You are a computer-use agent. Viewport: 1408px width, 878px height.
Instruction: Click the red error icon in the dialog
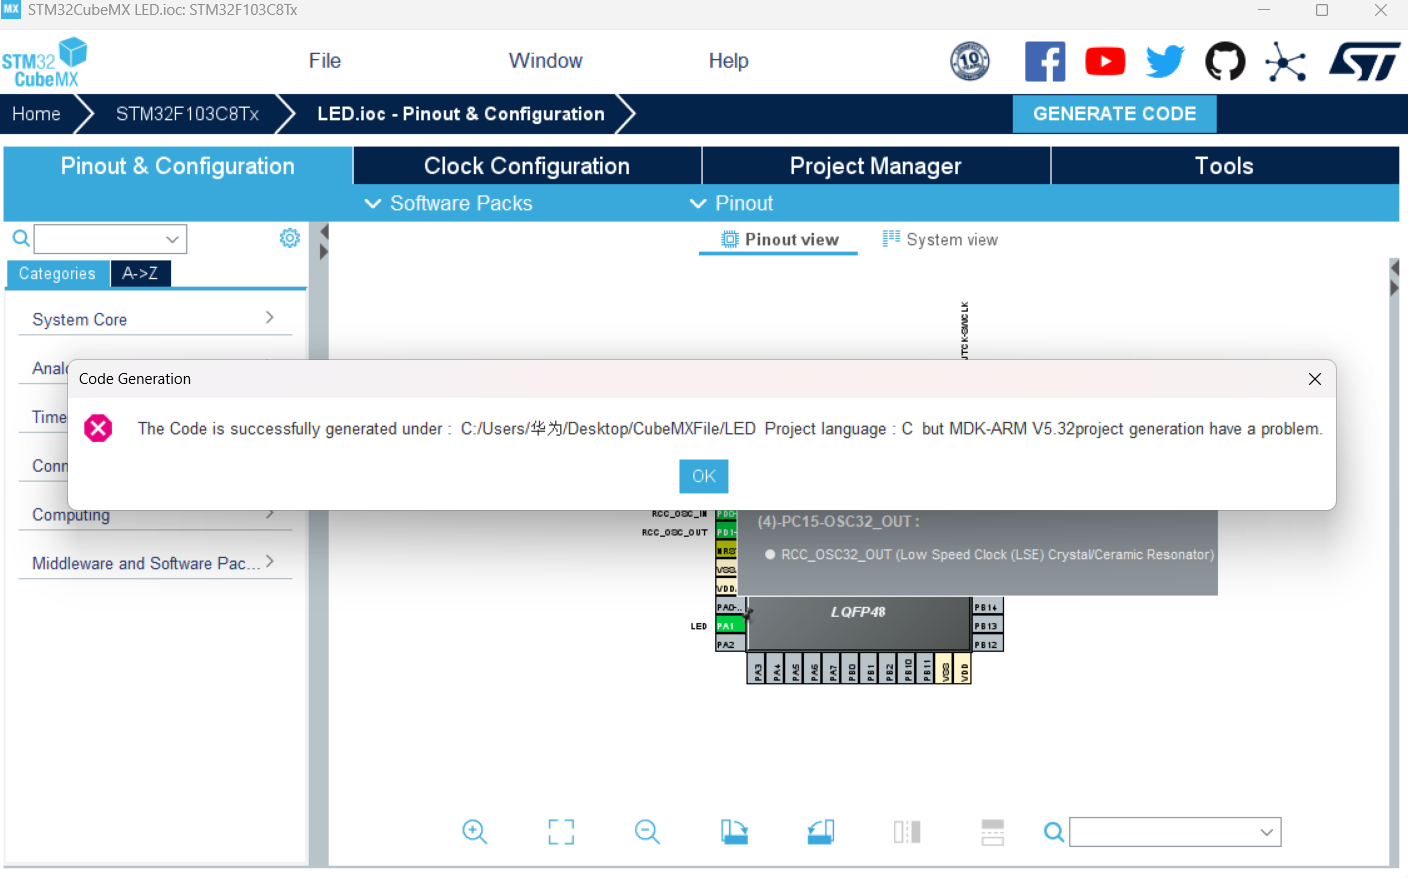(x=98, y=428)
